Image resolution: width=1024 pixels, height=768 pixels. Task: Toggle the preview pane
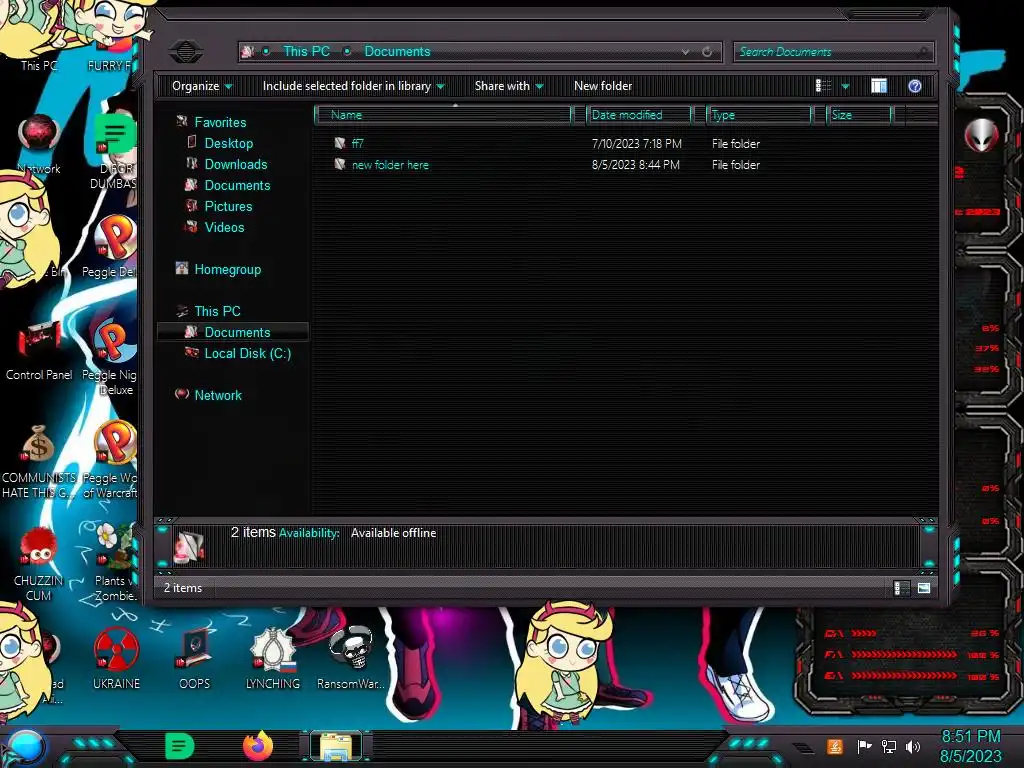tap(879, 86)
